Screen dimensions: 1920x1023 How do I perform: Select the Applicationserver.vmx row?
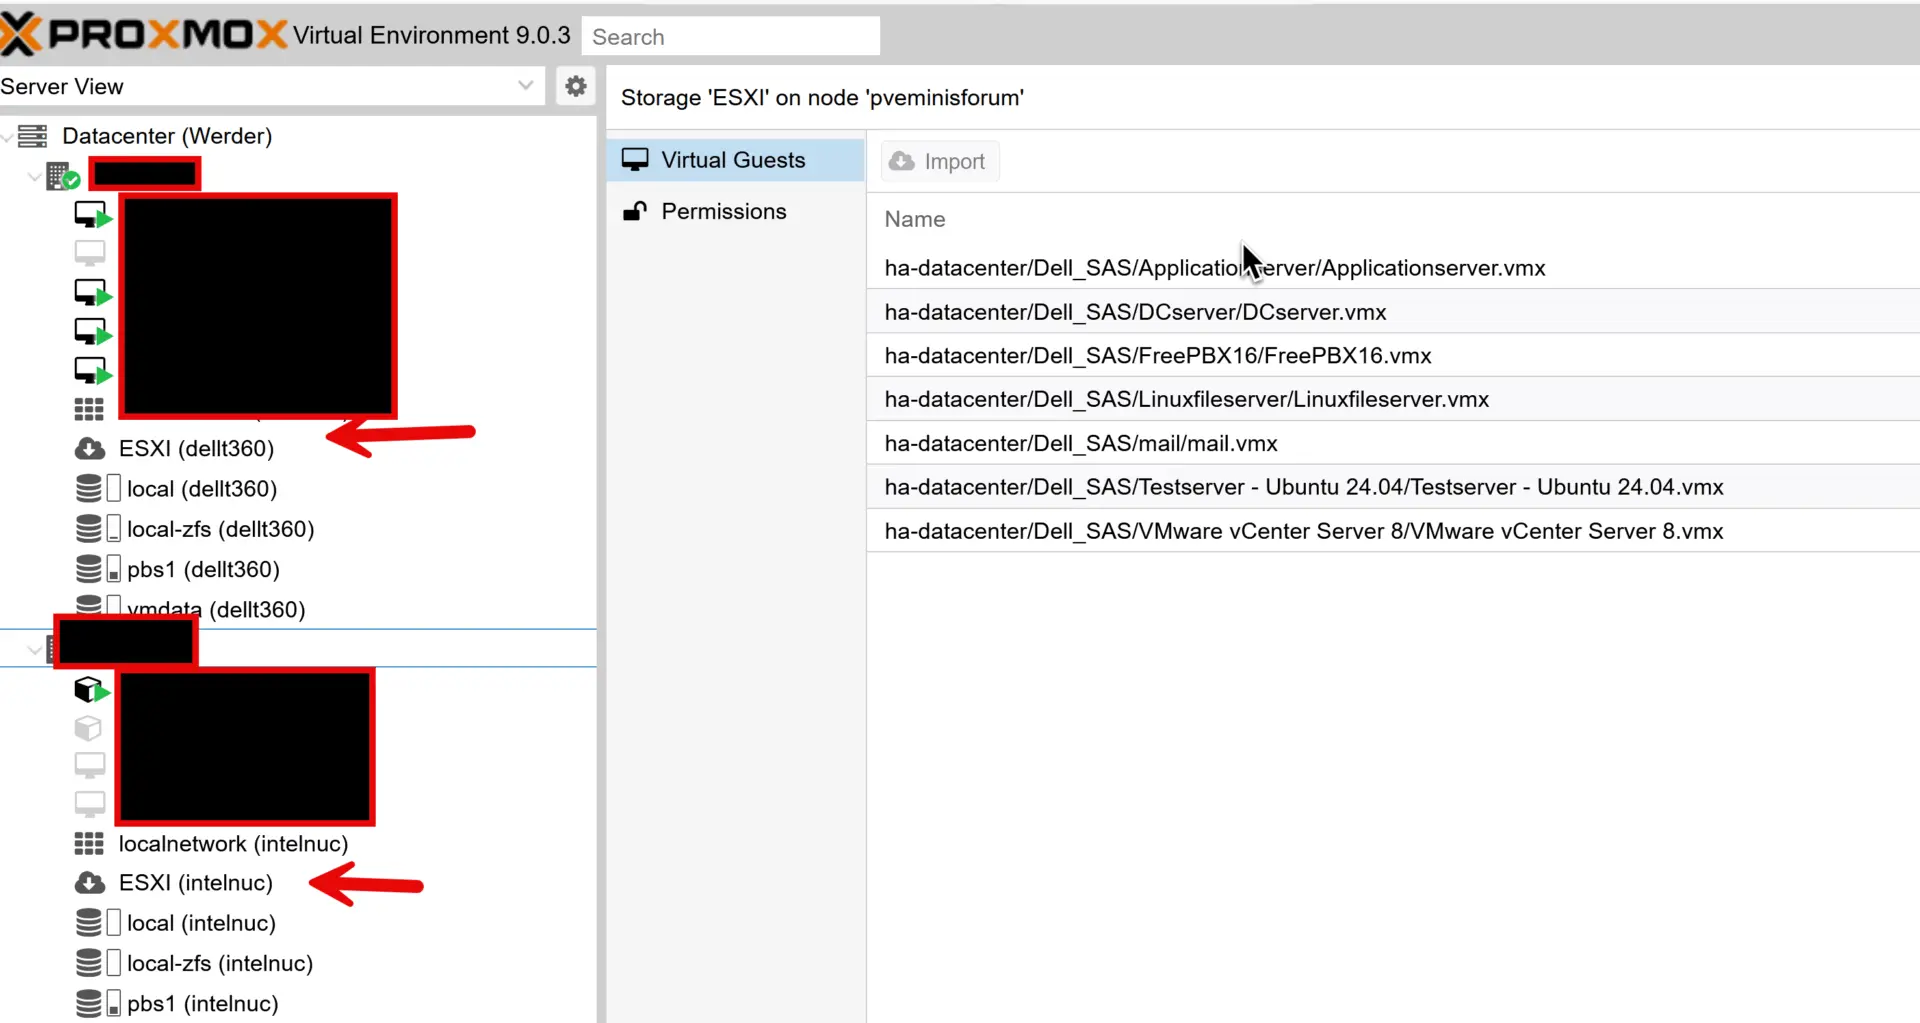click(x=1392, y=268)
